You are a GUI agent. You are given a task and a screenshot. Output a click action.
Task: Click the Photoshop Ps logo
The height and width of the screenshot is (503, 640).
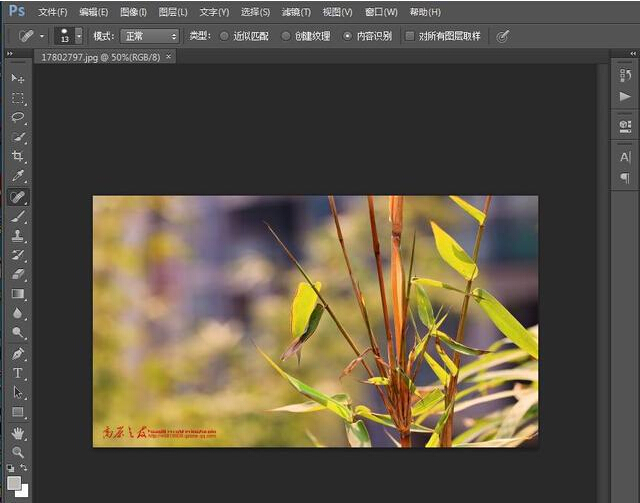(17, 10)
